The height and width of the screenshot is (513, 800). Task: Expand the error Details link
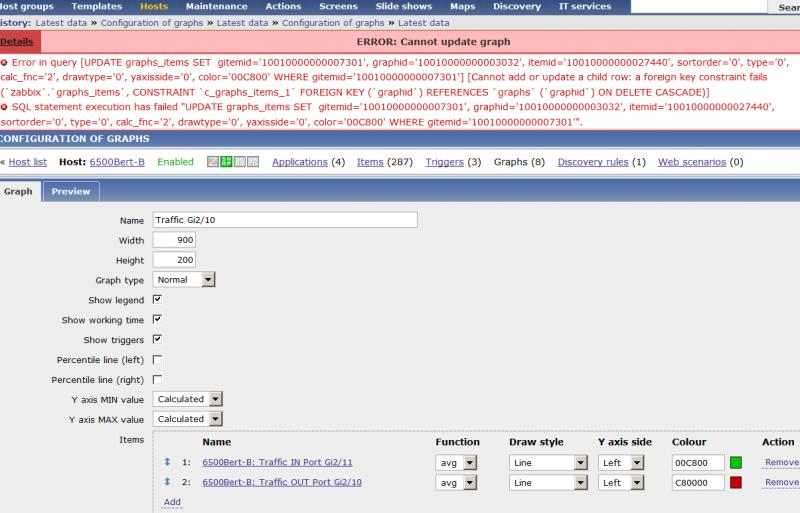pos(17,42)
